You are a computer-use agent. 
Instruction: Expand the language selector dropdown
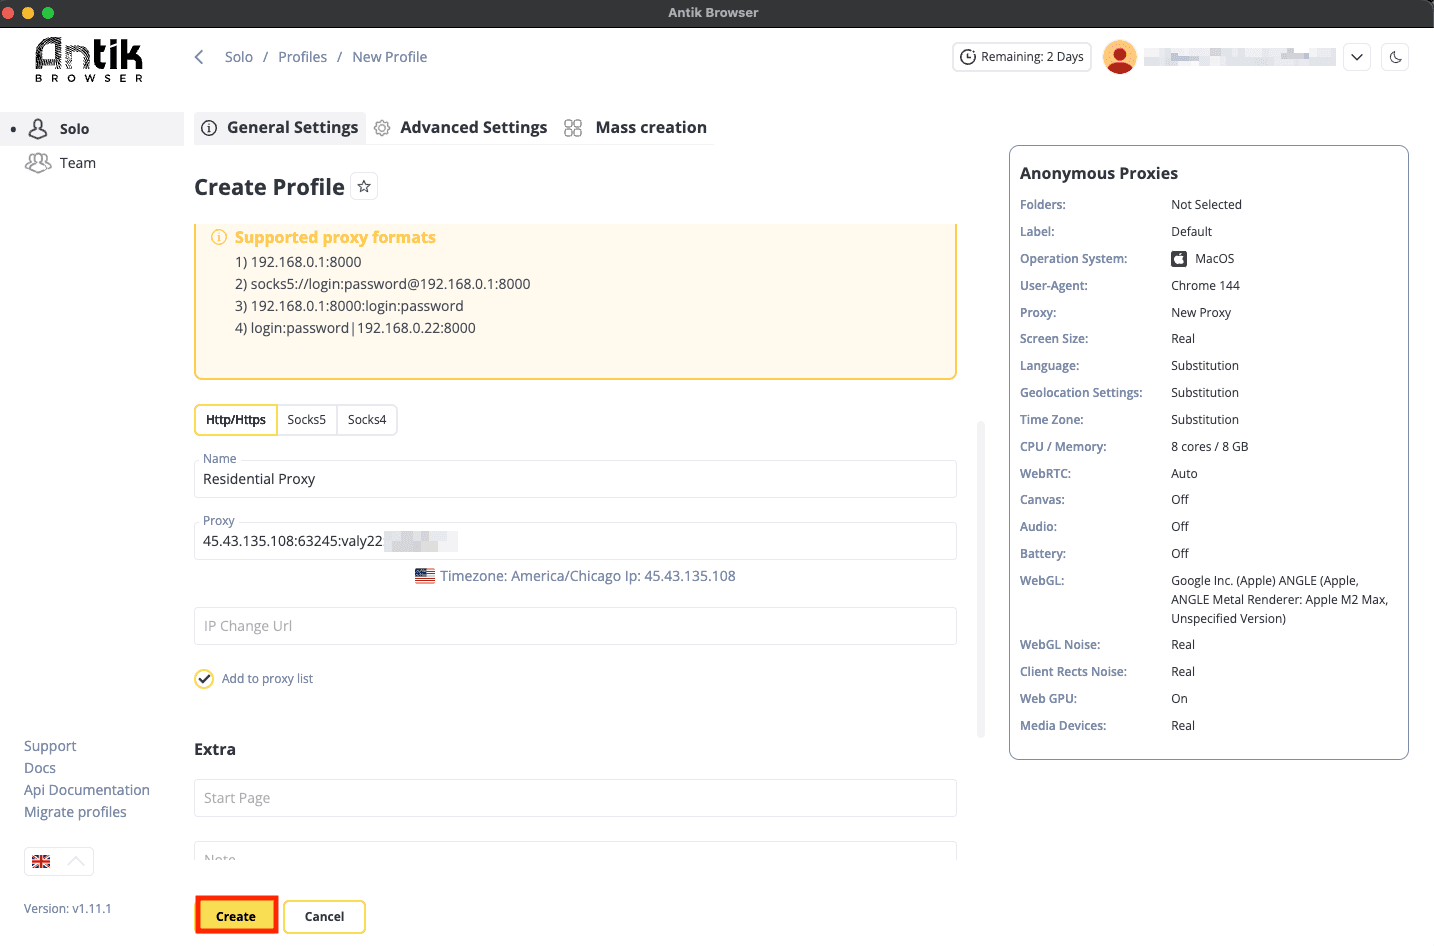(58, 861)
